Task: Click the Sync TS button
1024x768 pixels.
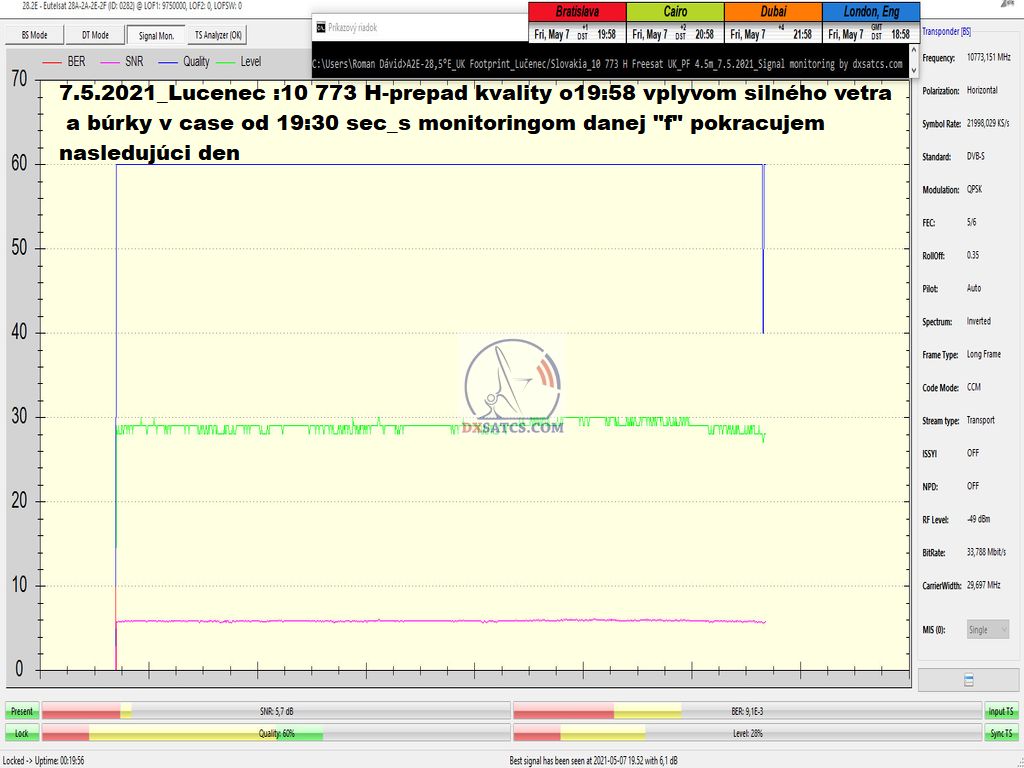Action: pyautogui.click(x=1000, y=733)
